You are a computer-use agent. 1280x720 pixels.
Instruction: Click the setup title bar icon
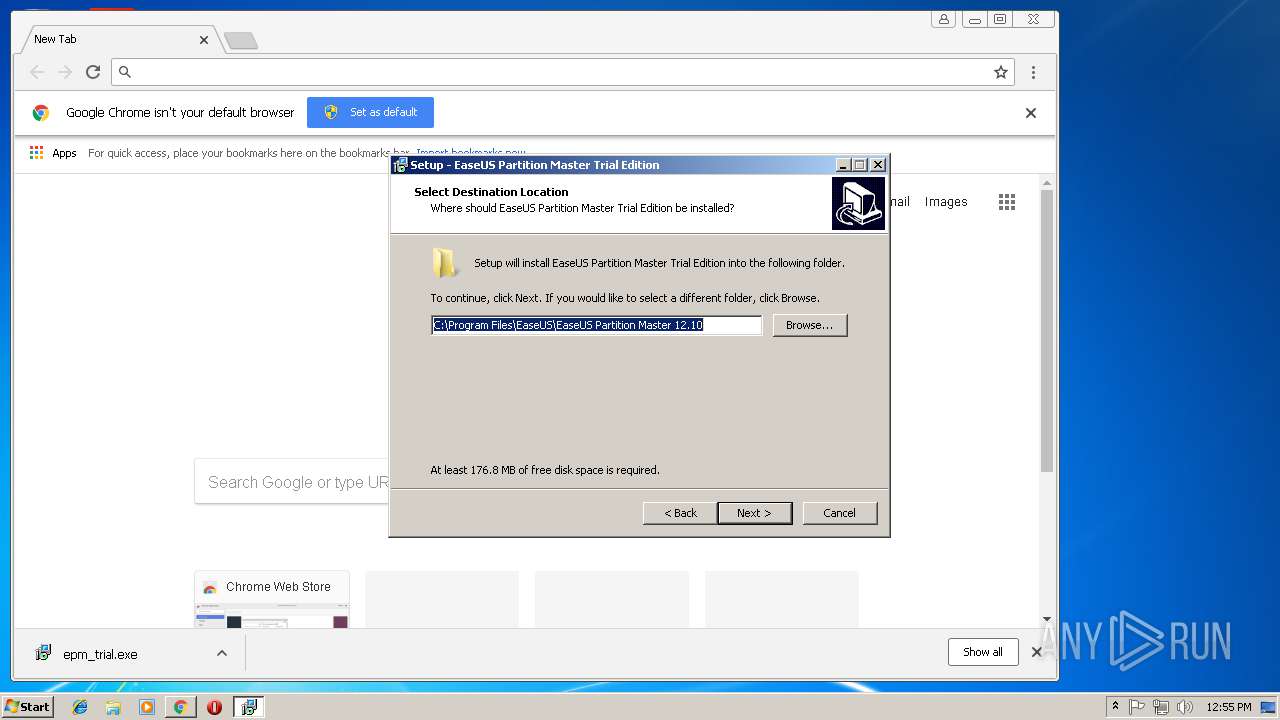pos(400,165)
